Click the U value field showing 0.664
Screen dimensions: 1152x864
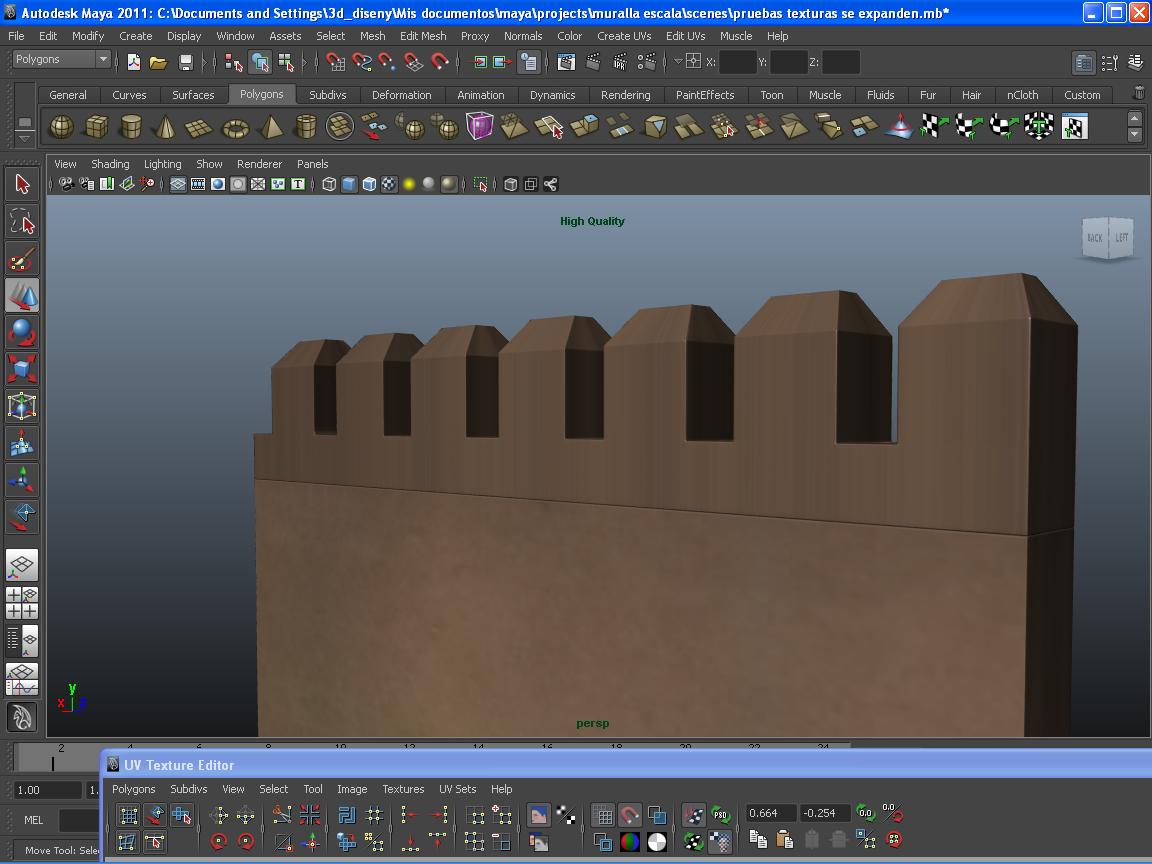coord(770,813)
